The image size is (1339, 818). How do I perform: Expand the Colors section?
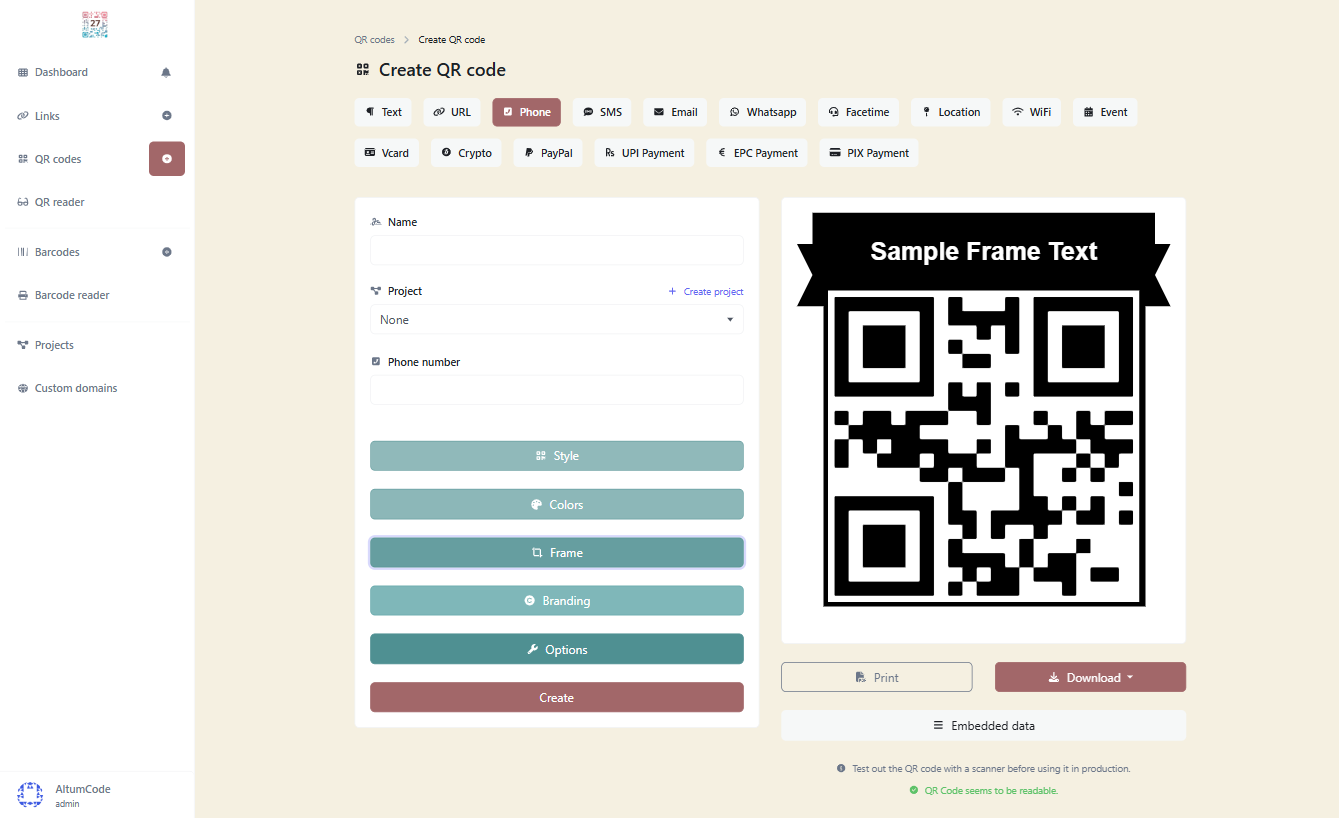point(557,504)
